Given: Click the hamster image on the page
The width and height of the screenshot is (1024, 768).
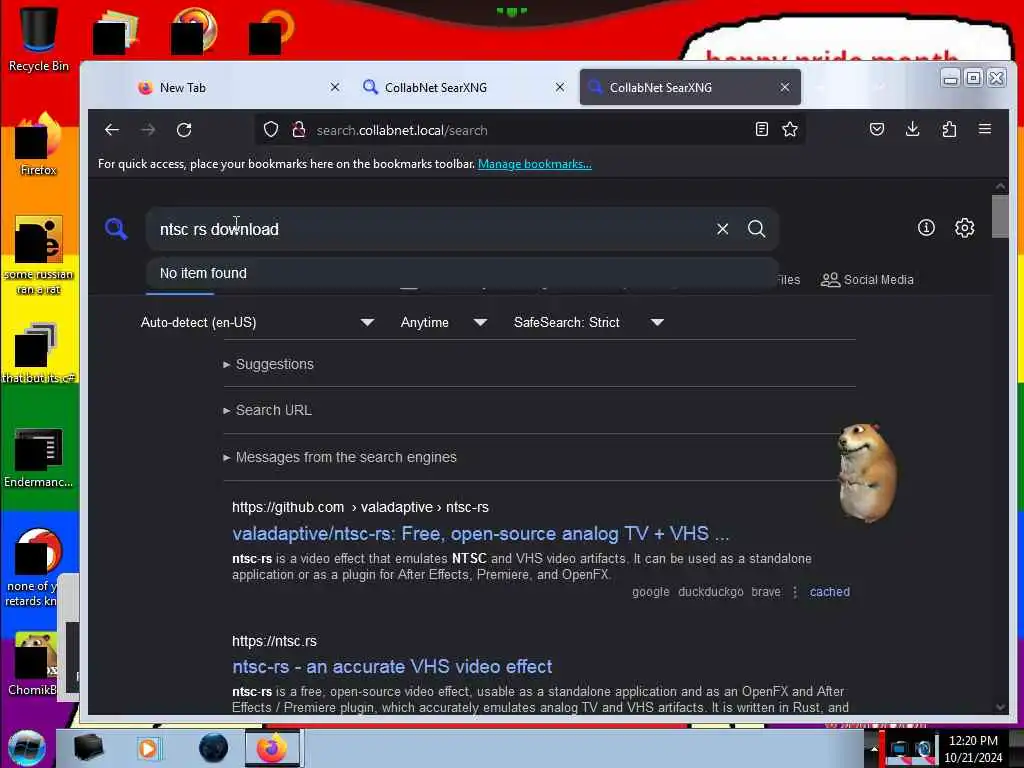Looking at the screenshot, I should [867, 472].
